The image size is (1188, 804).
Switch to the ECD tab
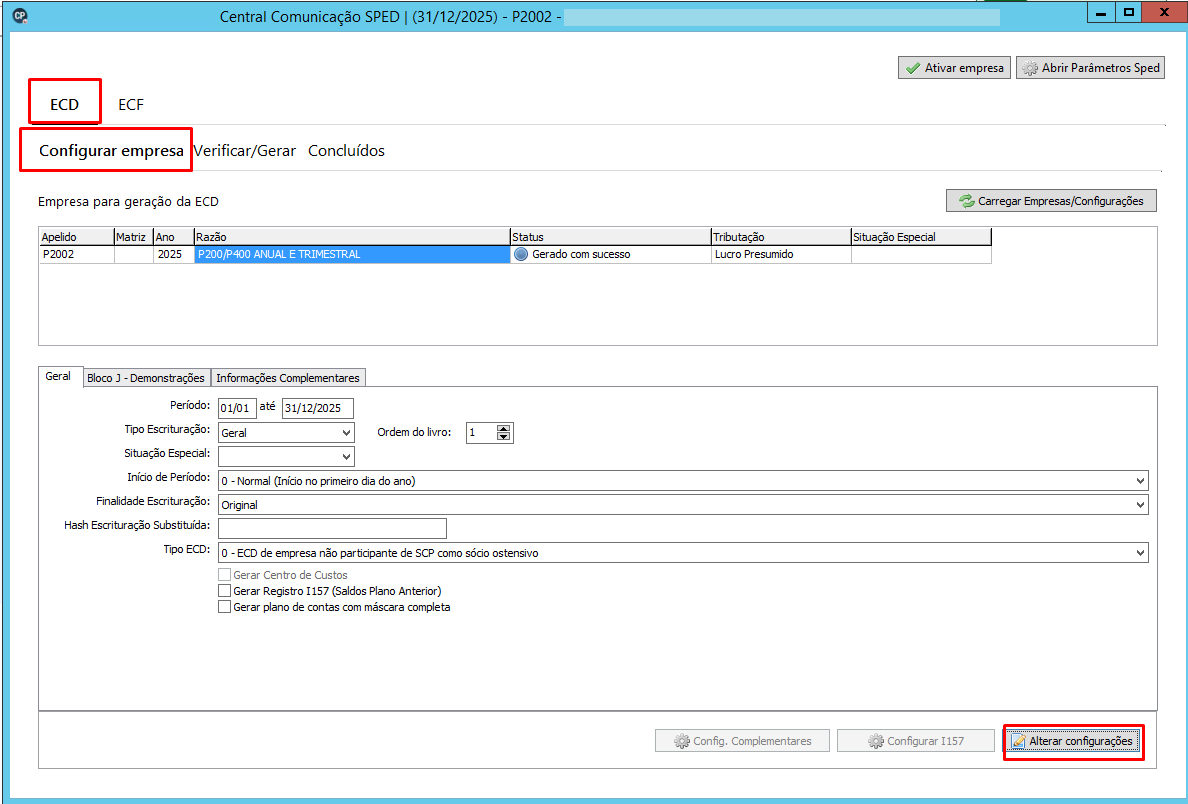click(64, 105)
